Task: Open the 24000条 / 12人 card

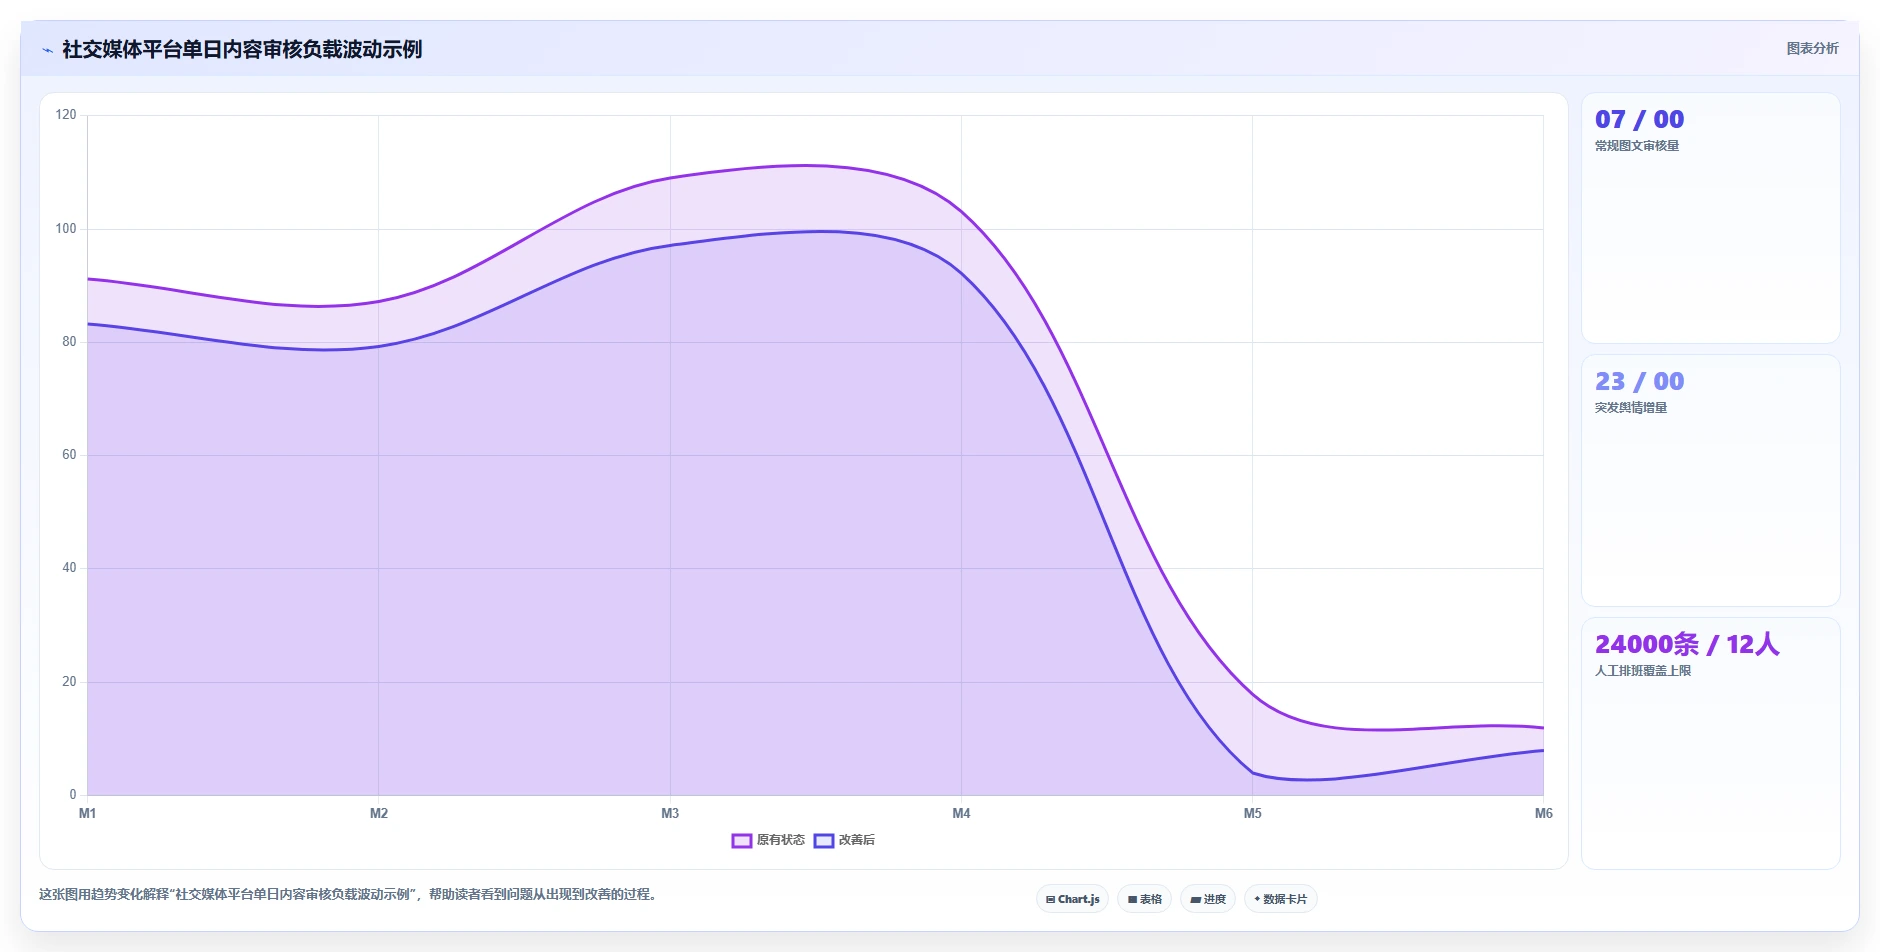Action: pyautogui.click(x=1710, y=743)
